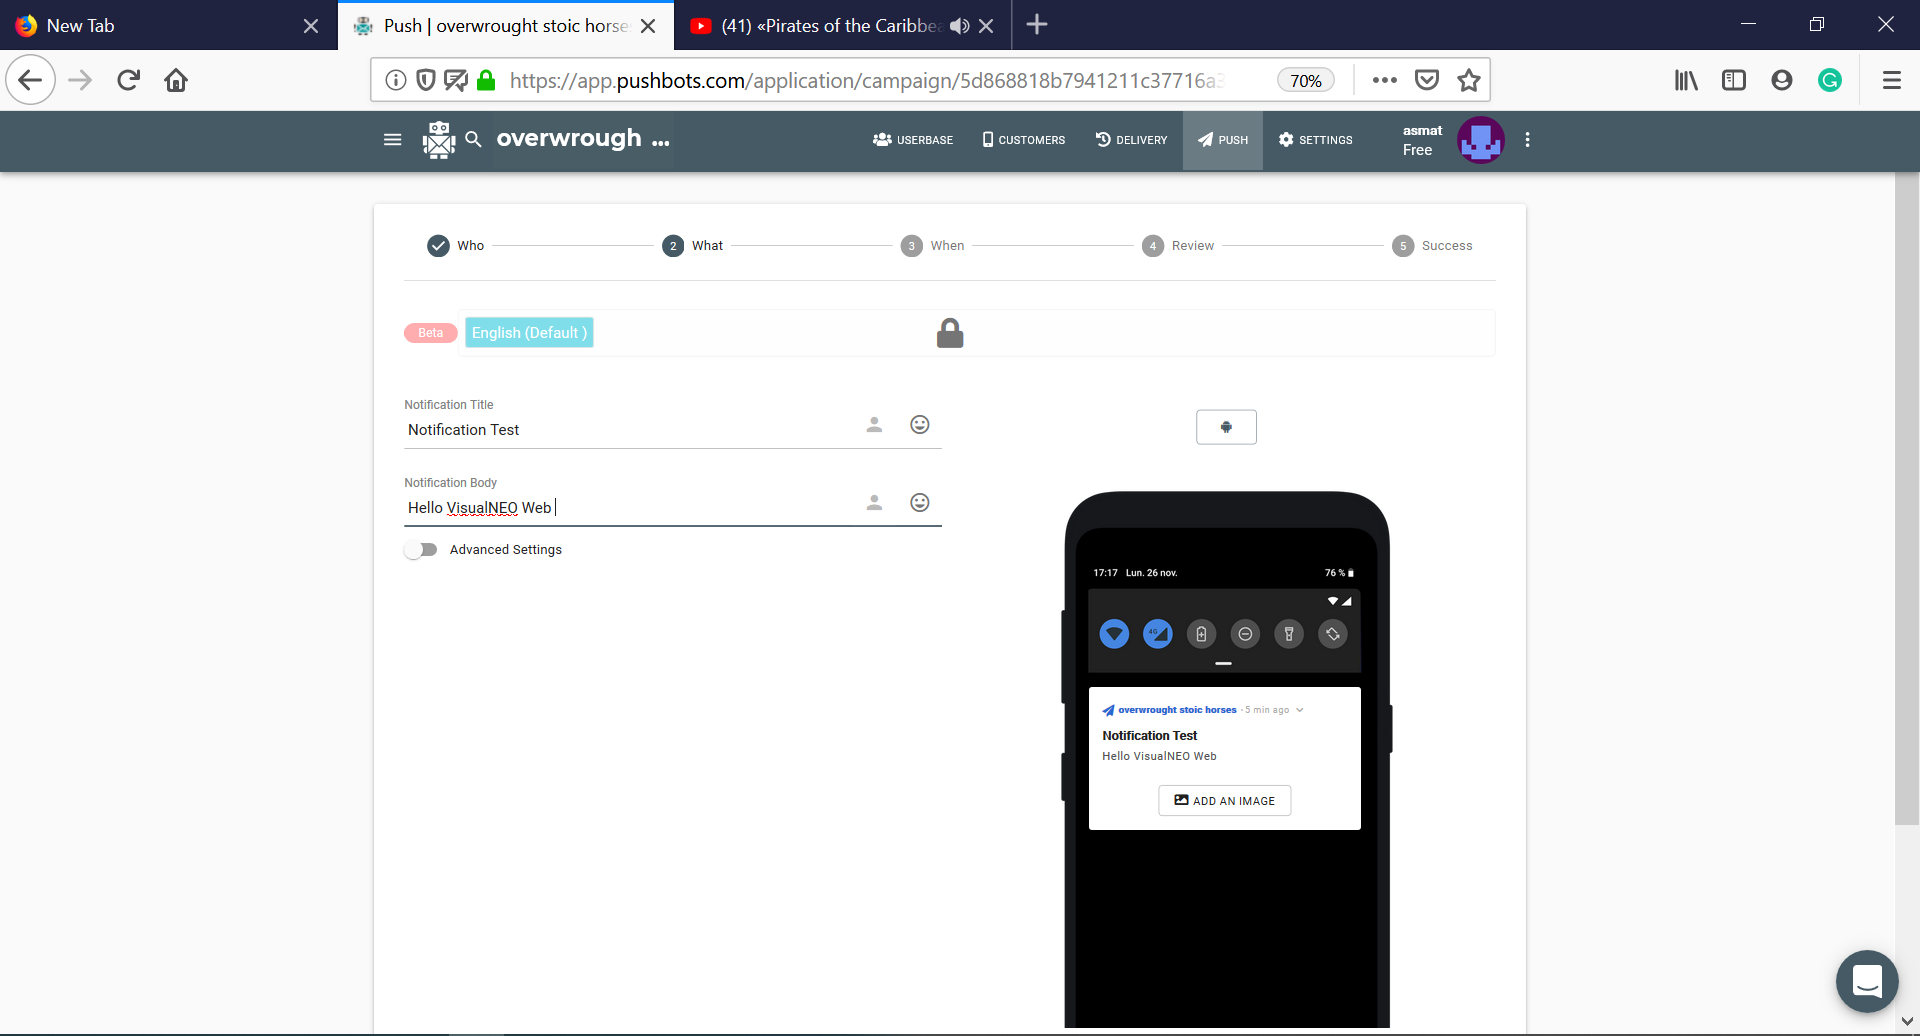Click the search magnifier icon beside app name
The height and width of the screenshot is (1036, 1920).
coord(474,140)
